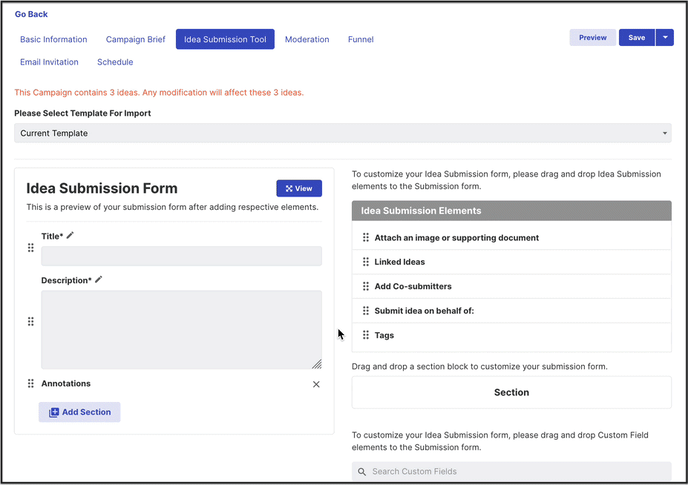Image resolution: width=688 pixels, height=485 pixels.
Task: Click drag handle for Tags element
Action: click(x=366, y=336)
